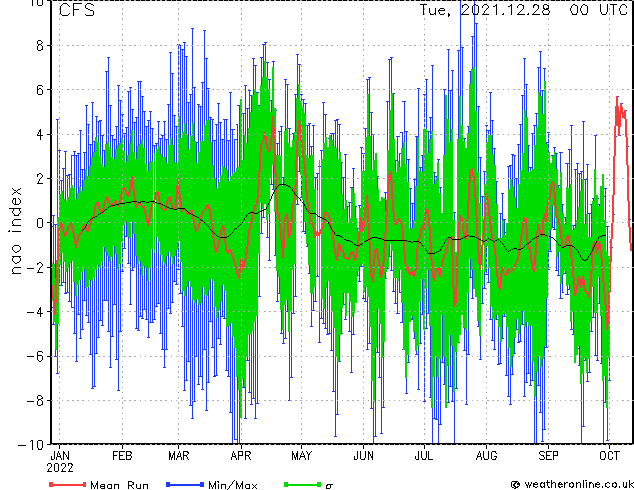The image size is (634, 490).
Task: Click the CFS model label
Action: pos(77,10)
